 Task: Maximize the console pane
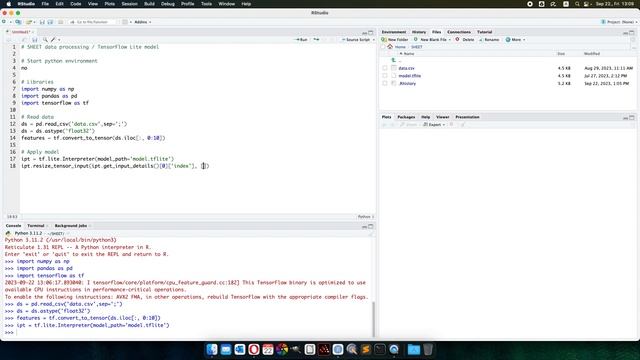pos(371,226)
